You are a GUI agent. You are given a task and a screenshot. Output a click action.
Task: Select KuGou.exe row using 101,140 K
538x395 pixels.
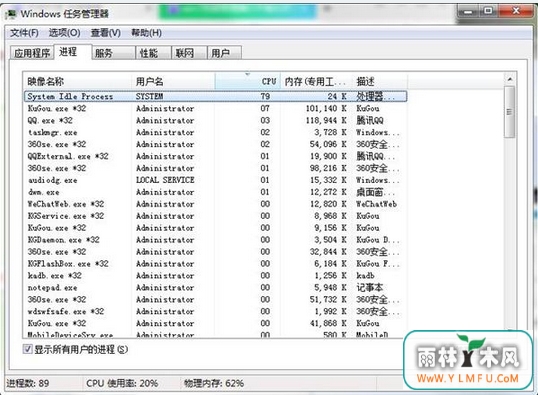pos(215,108)
